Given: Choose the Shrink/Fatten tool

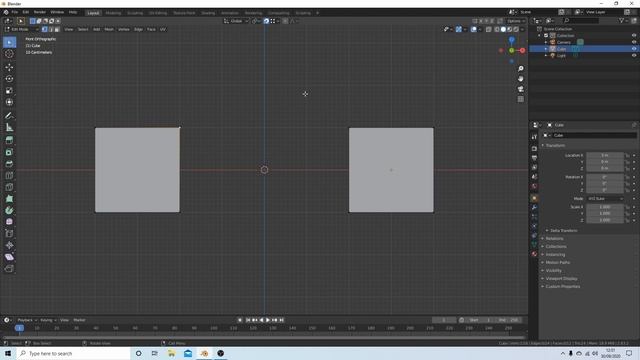Looking at the screenshot, I should 9,245.
